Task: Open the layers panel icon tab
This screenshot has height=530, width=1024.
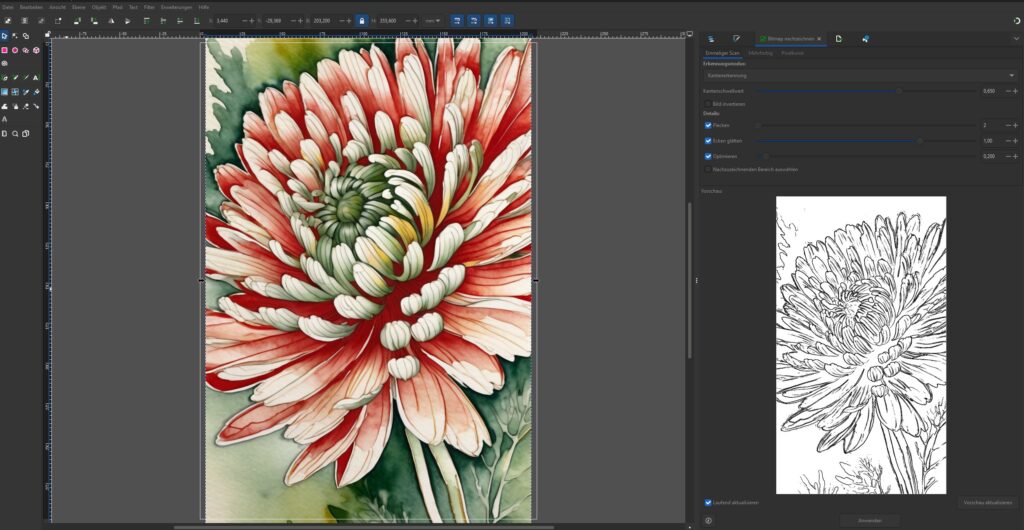Action: 711,39
